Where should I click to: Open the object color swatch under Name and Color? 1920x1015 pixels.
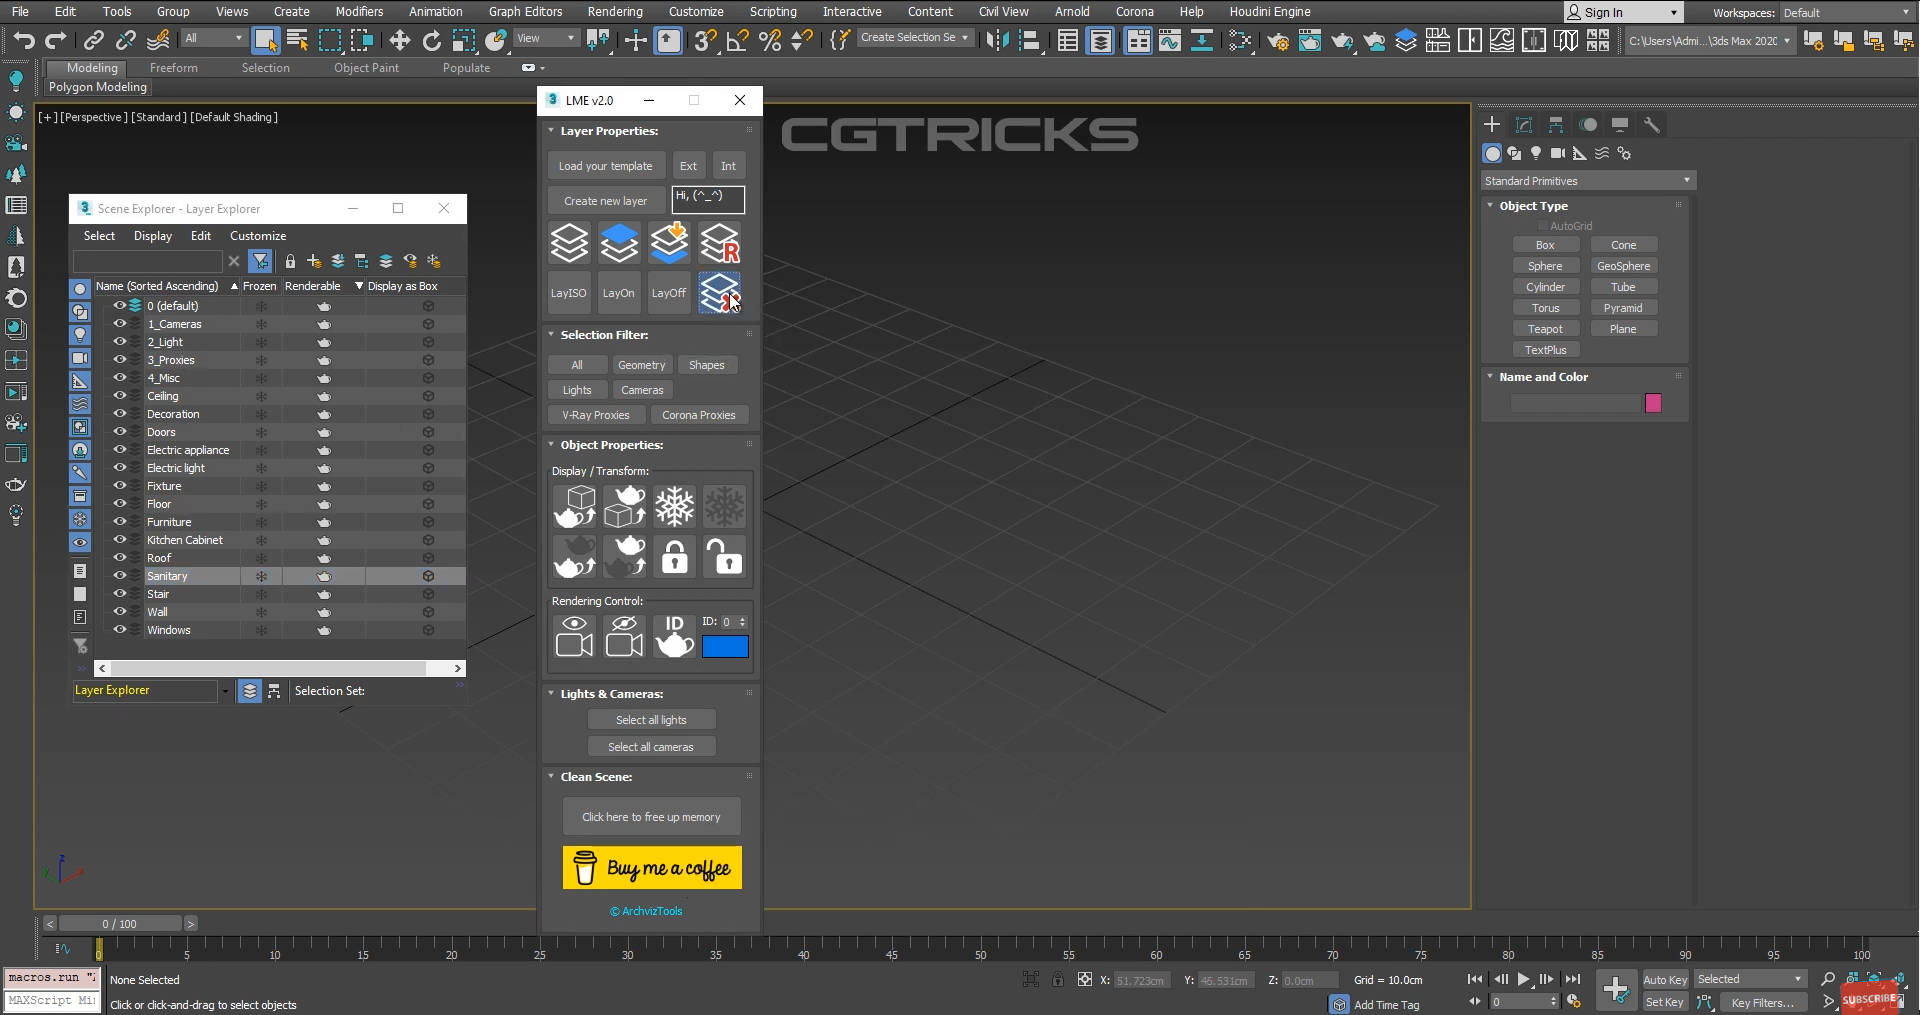click(x=1653, y=403)
